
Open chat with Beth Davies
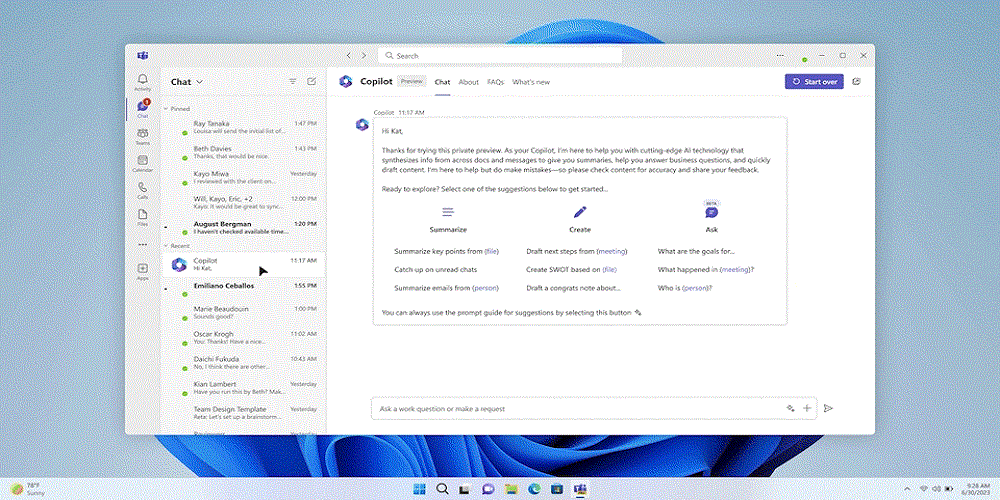(x=244, y=152)
